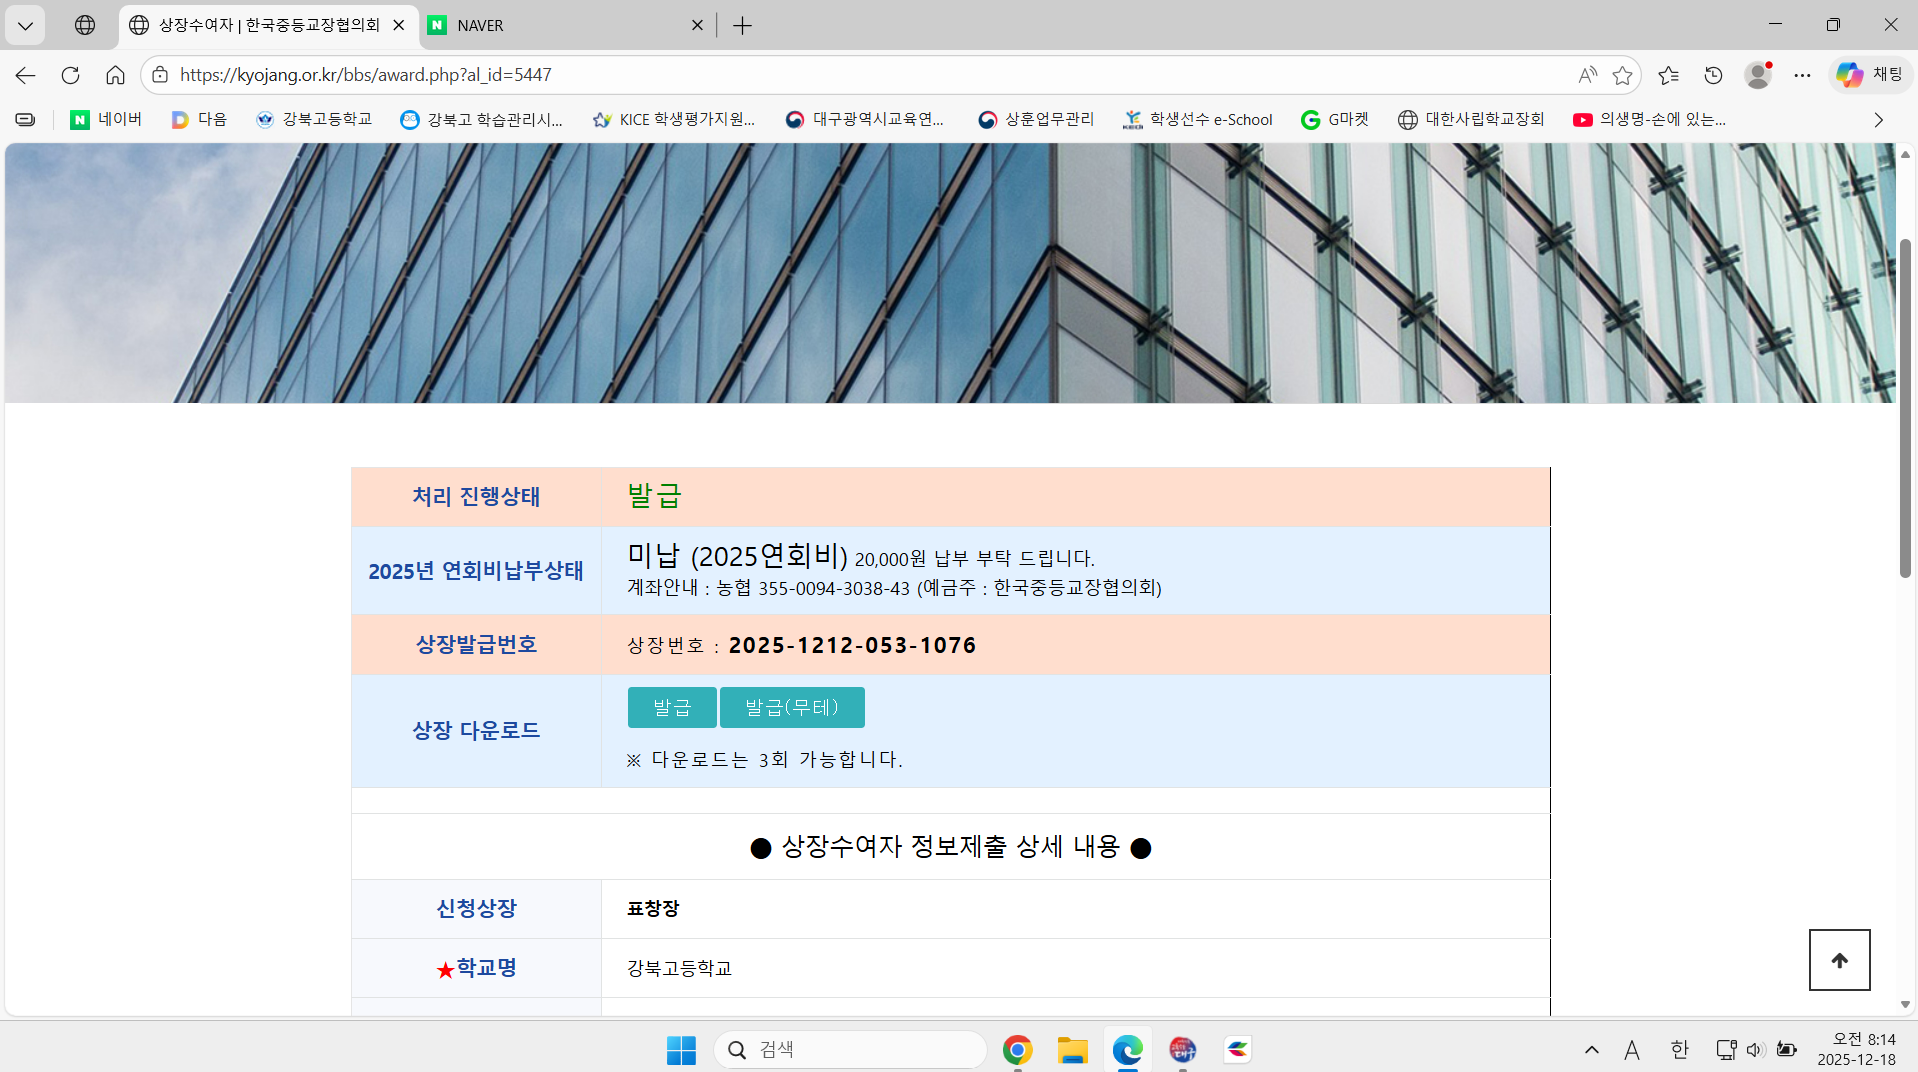Click the scroll-to-top arrow button

(x=1839, y=960)
